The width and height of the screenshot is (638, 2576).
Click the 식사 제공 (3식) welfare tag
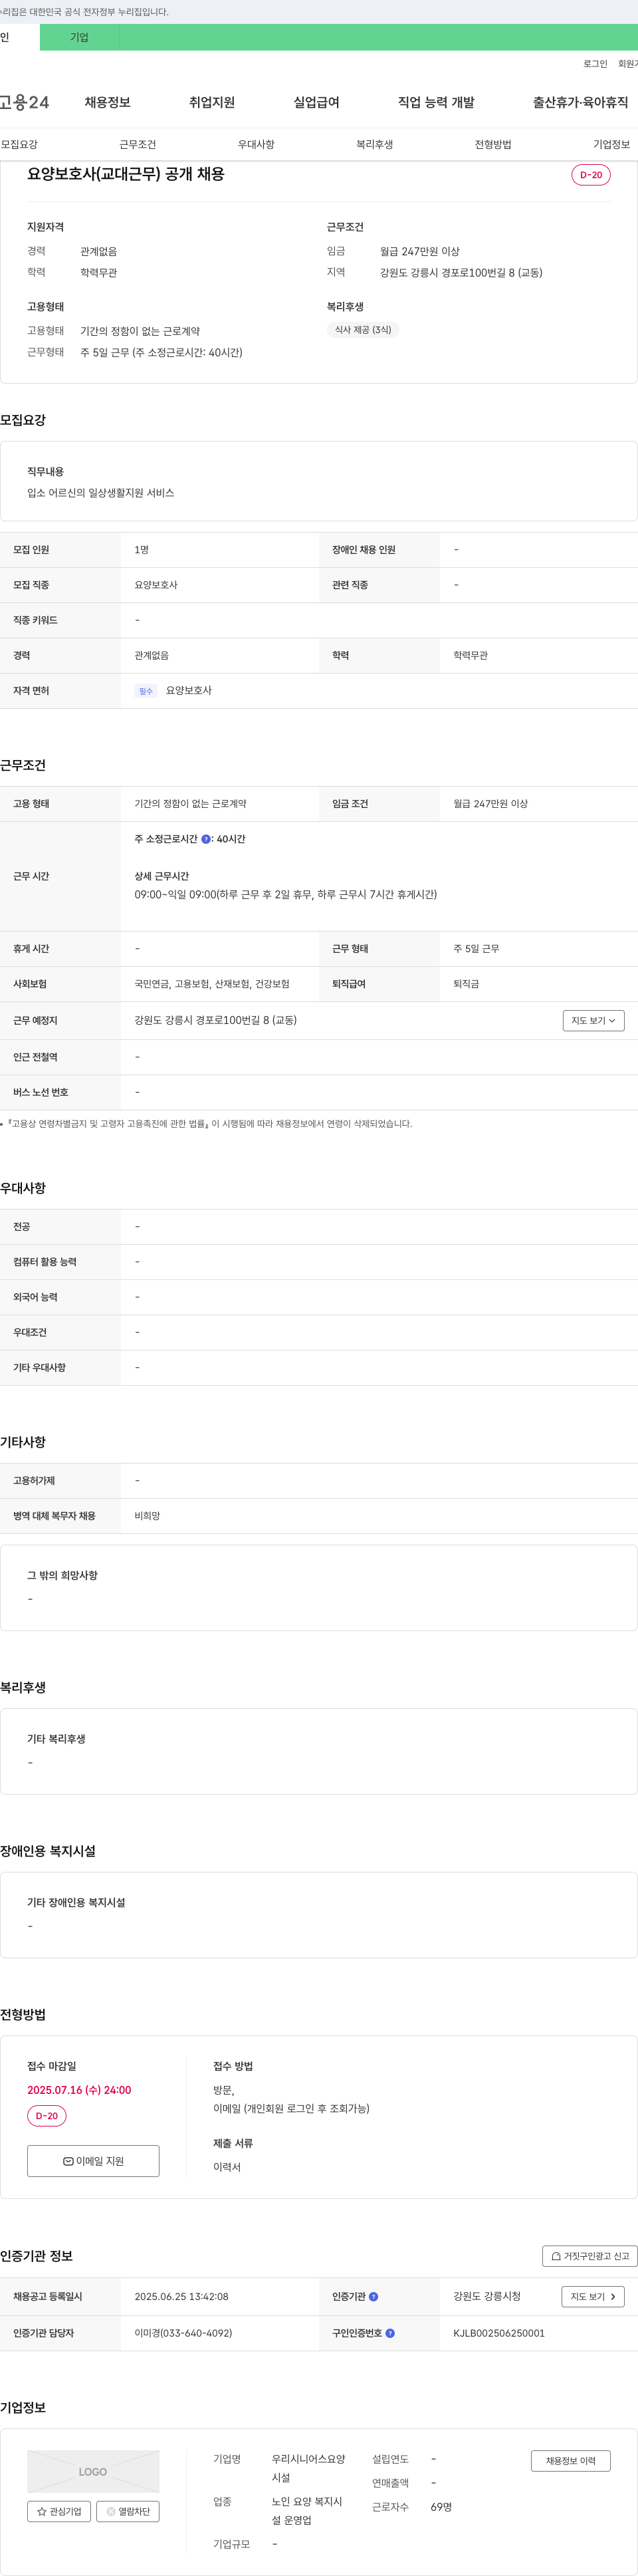point(363,330)
